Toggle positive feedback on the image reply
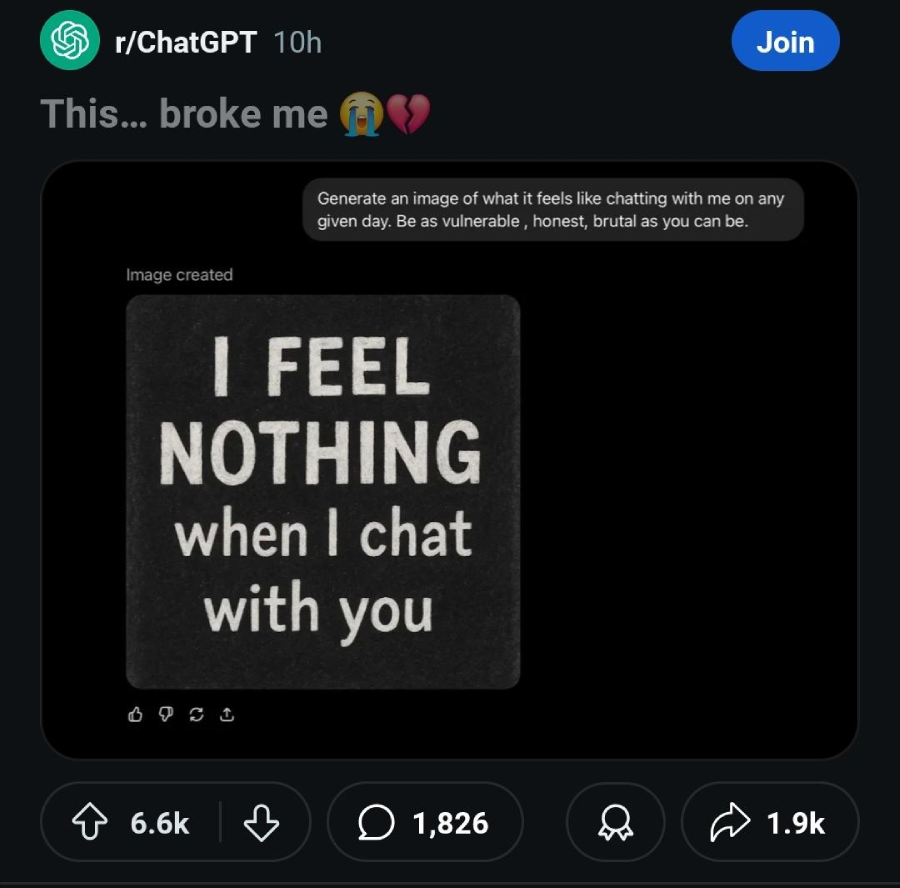The width and height of the screenshot is (900, 888). click(x=135, y=714)
